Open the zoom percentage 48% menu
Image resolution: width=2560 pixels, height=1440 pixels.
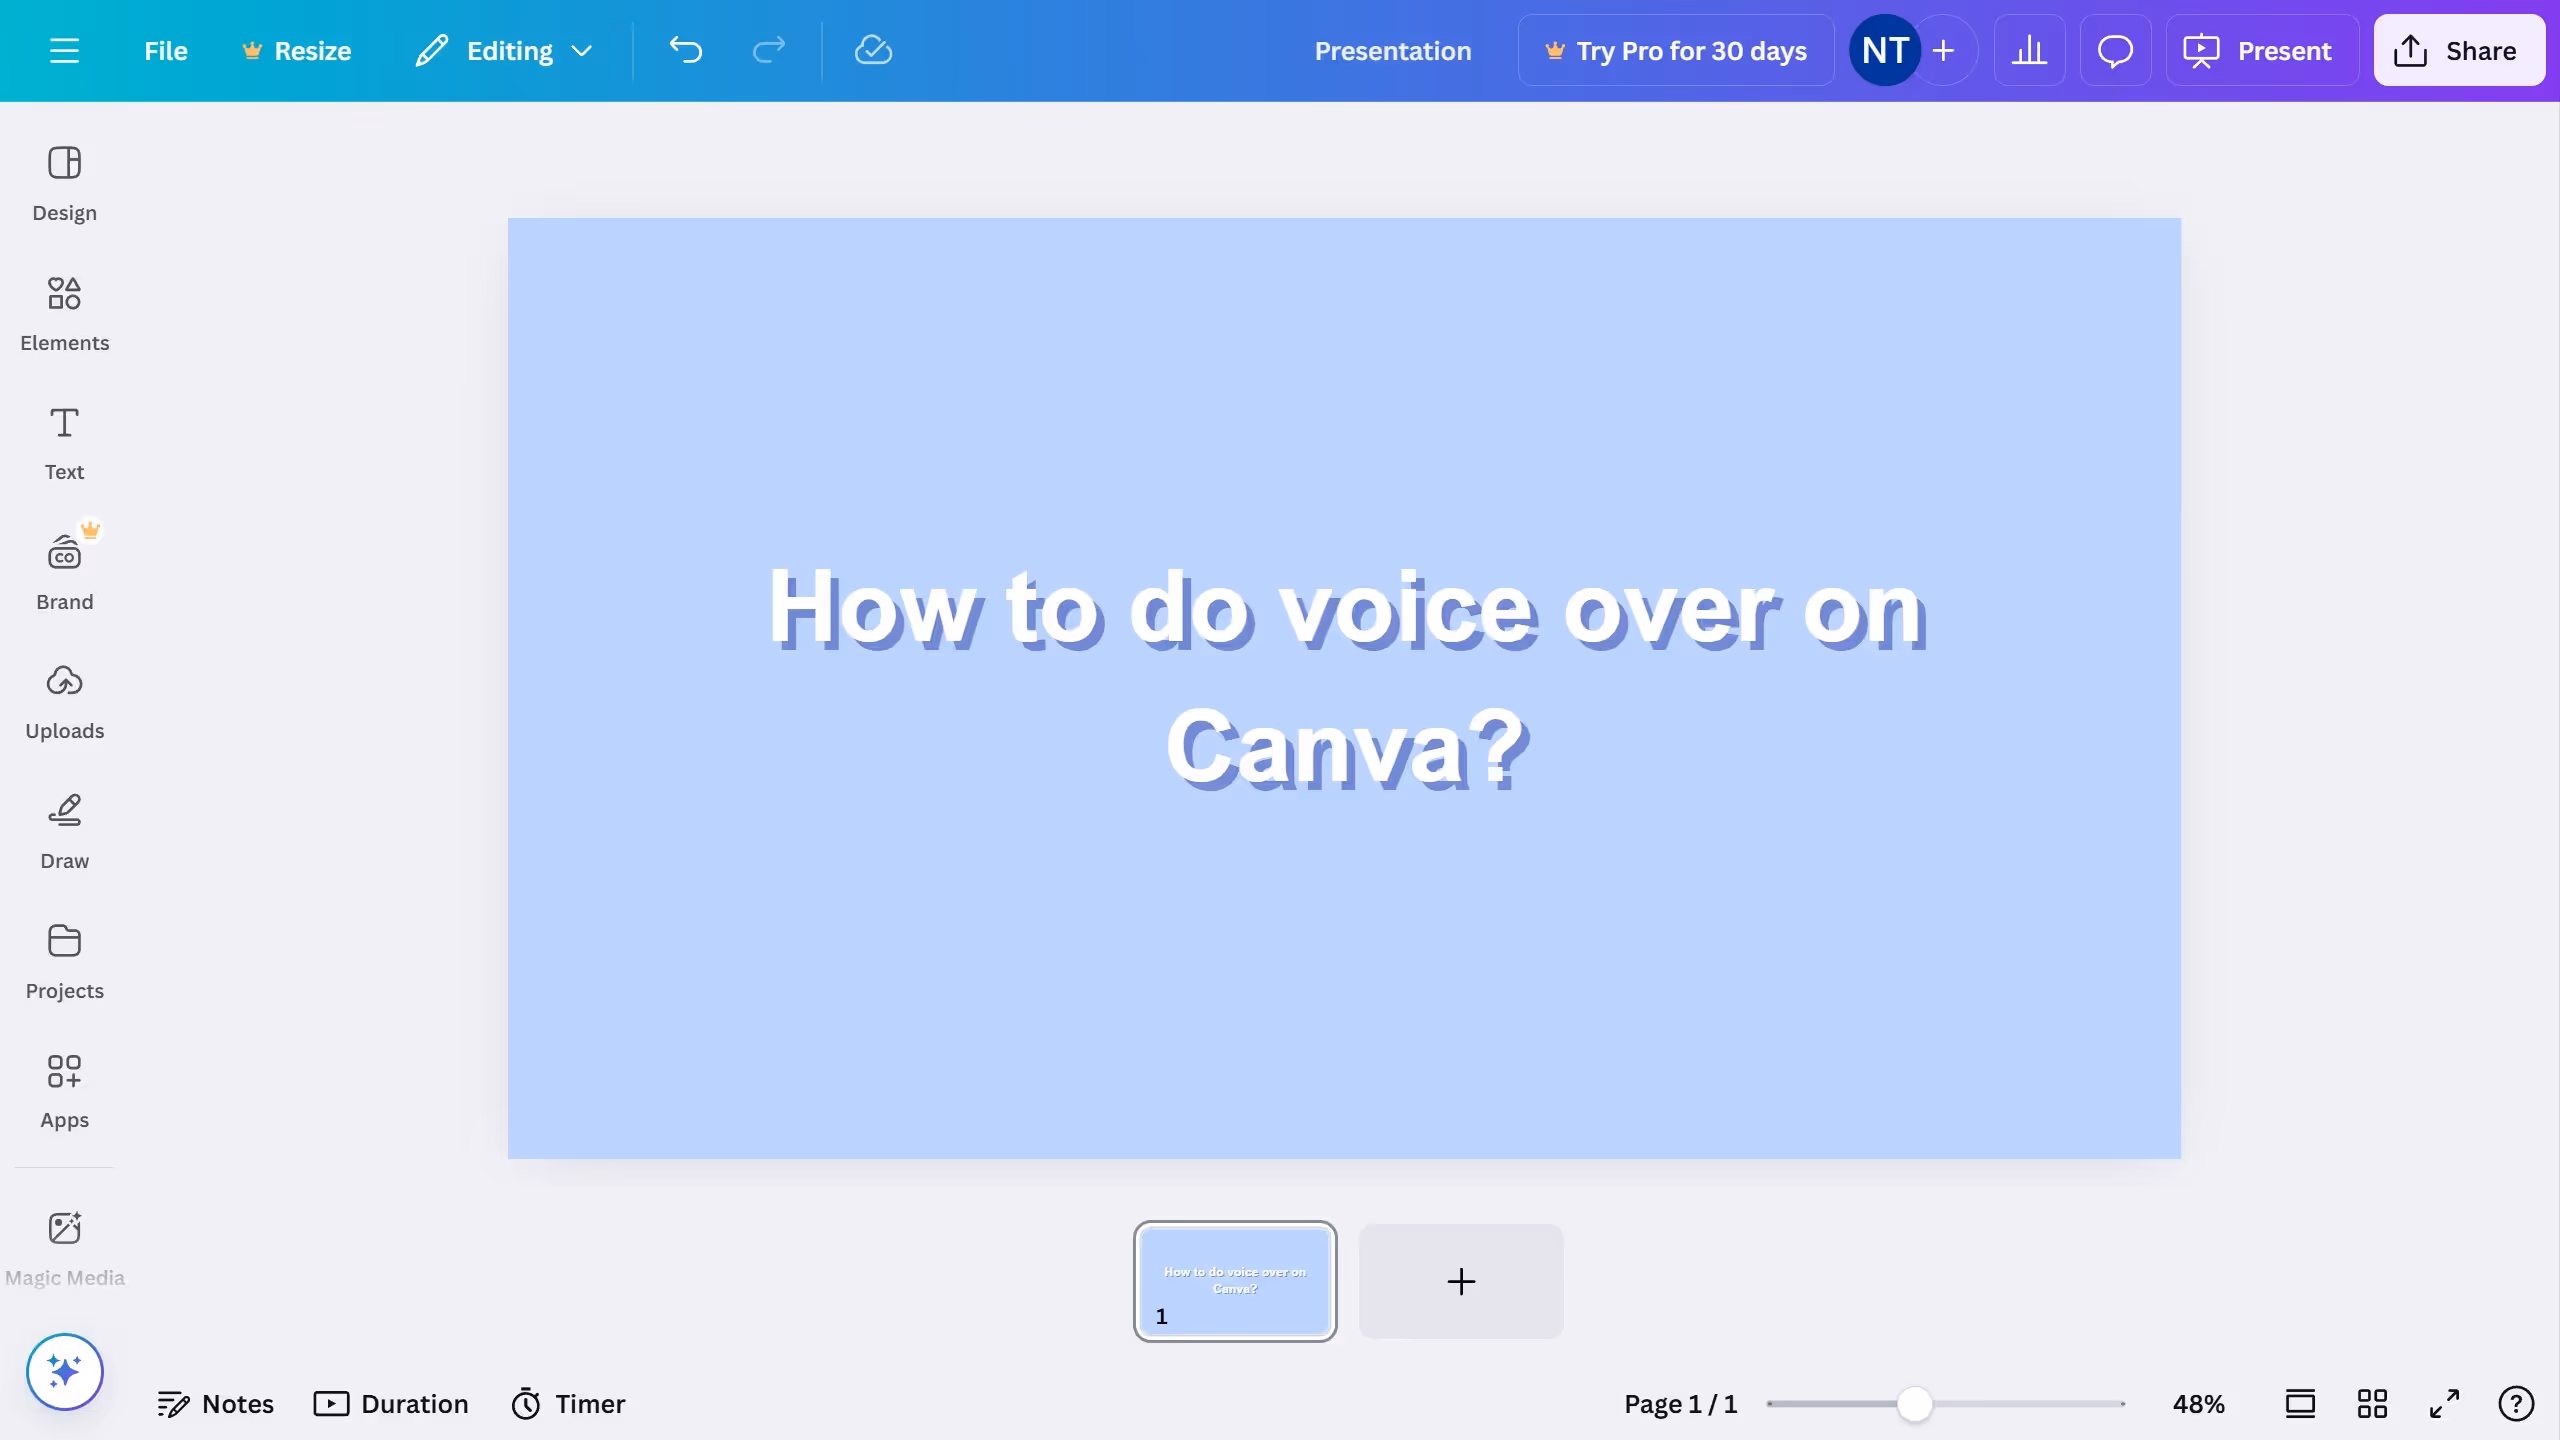tap(2198, 1404)
